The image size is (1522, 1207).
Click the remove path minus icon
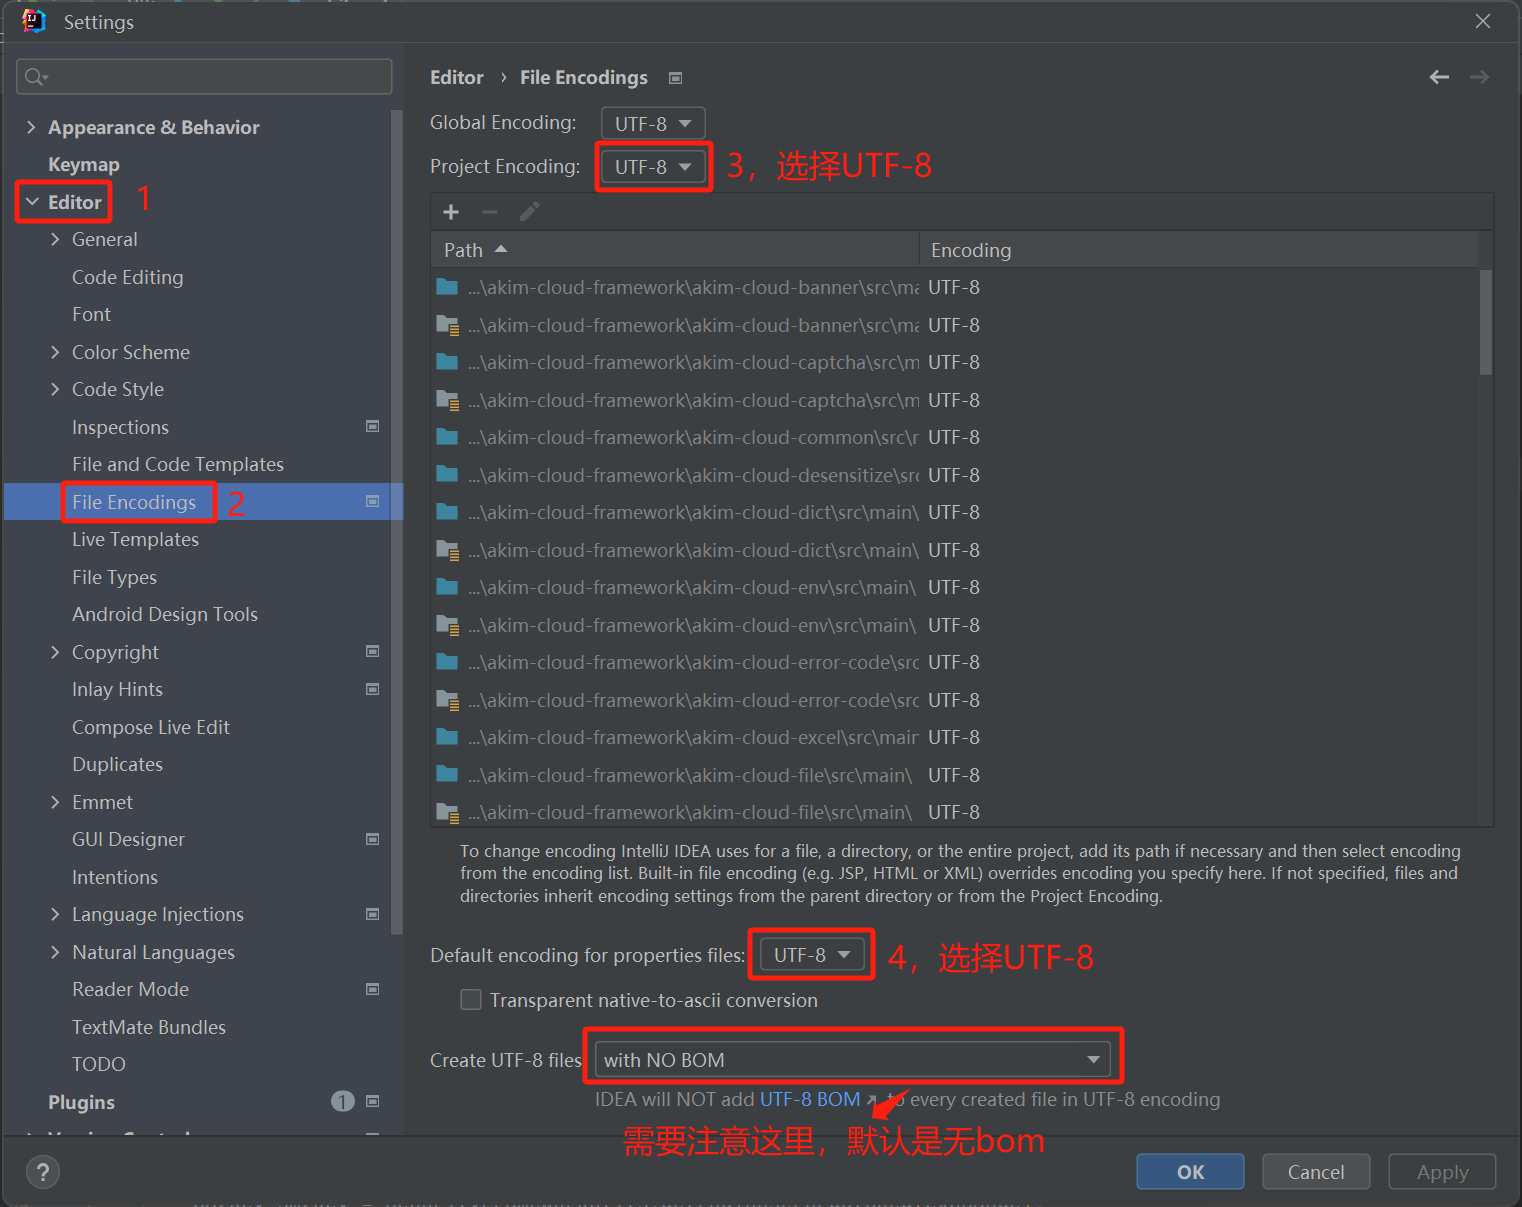pyautogui.click(x=490, y=212)
